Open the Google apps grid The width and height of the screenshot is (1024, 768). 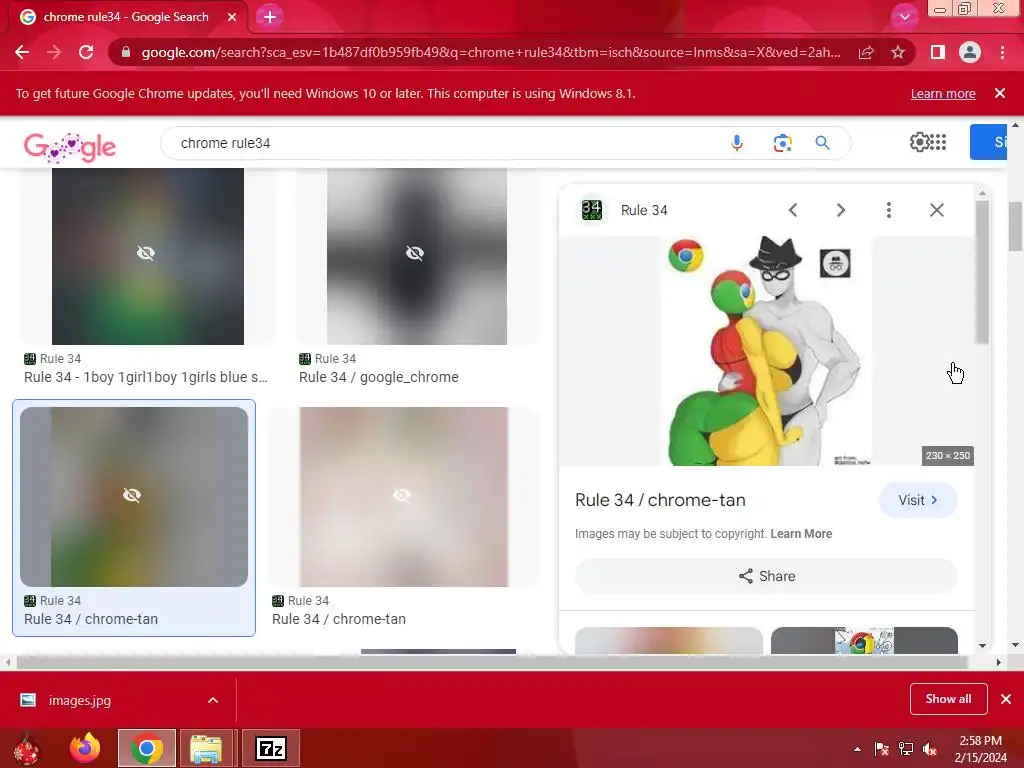click(938, 142)
